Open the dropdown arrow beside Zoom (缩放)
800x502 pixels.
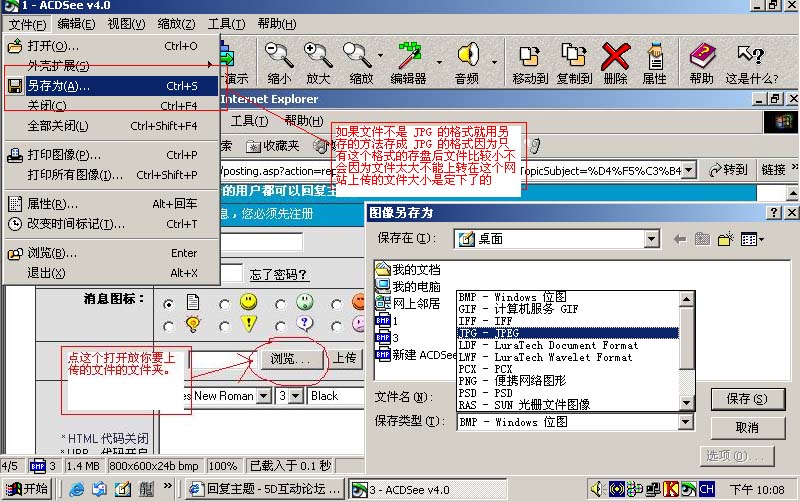[x=380, y=55]
